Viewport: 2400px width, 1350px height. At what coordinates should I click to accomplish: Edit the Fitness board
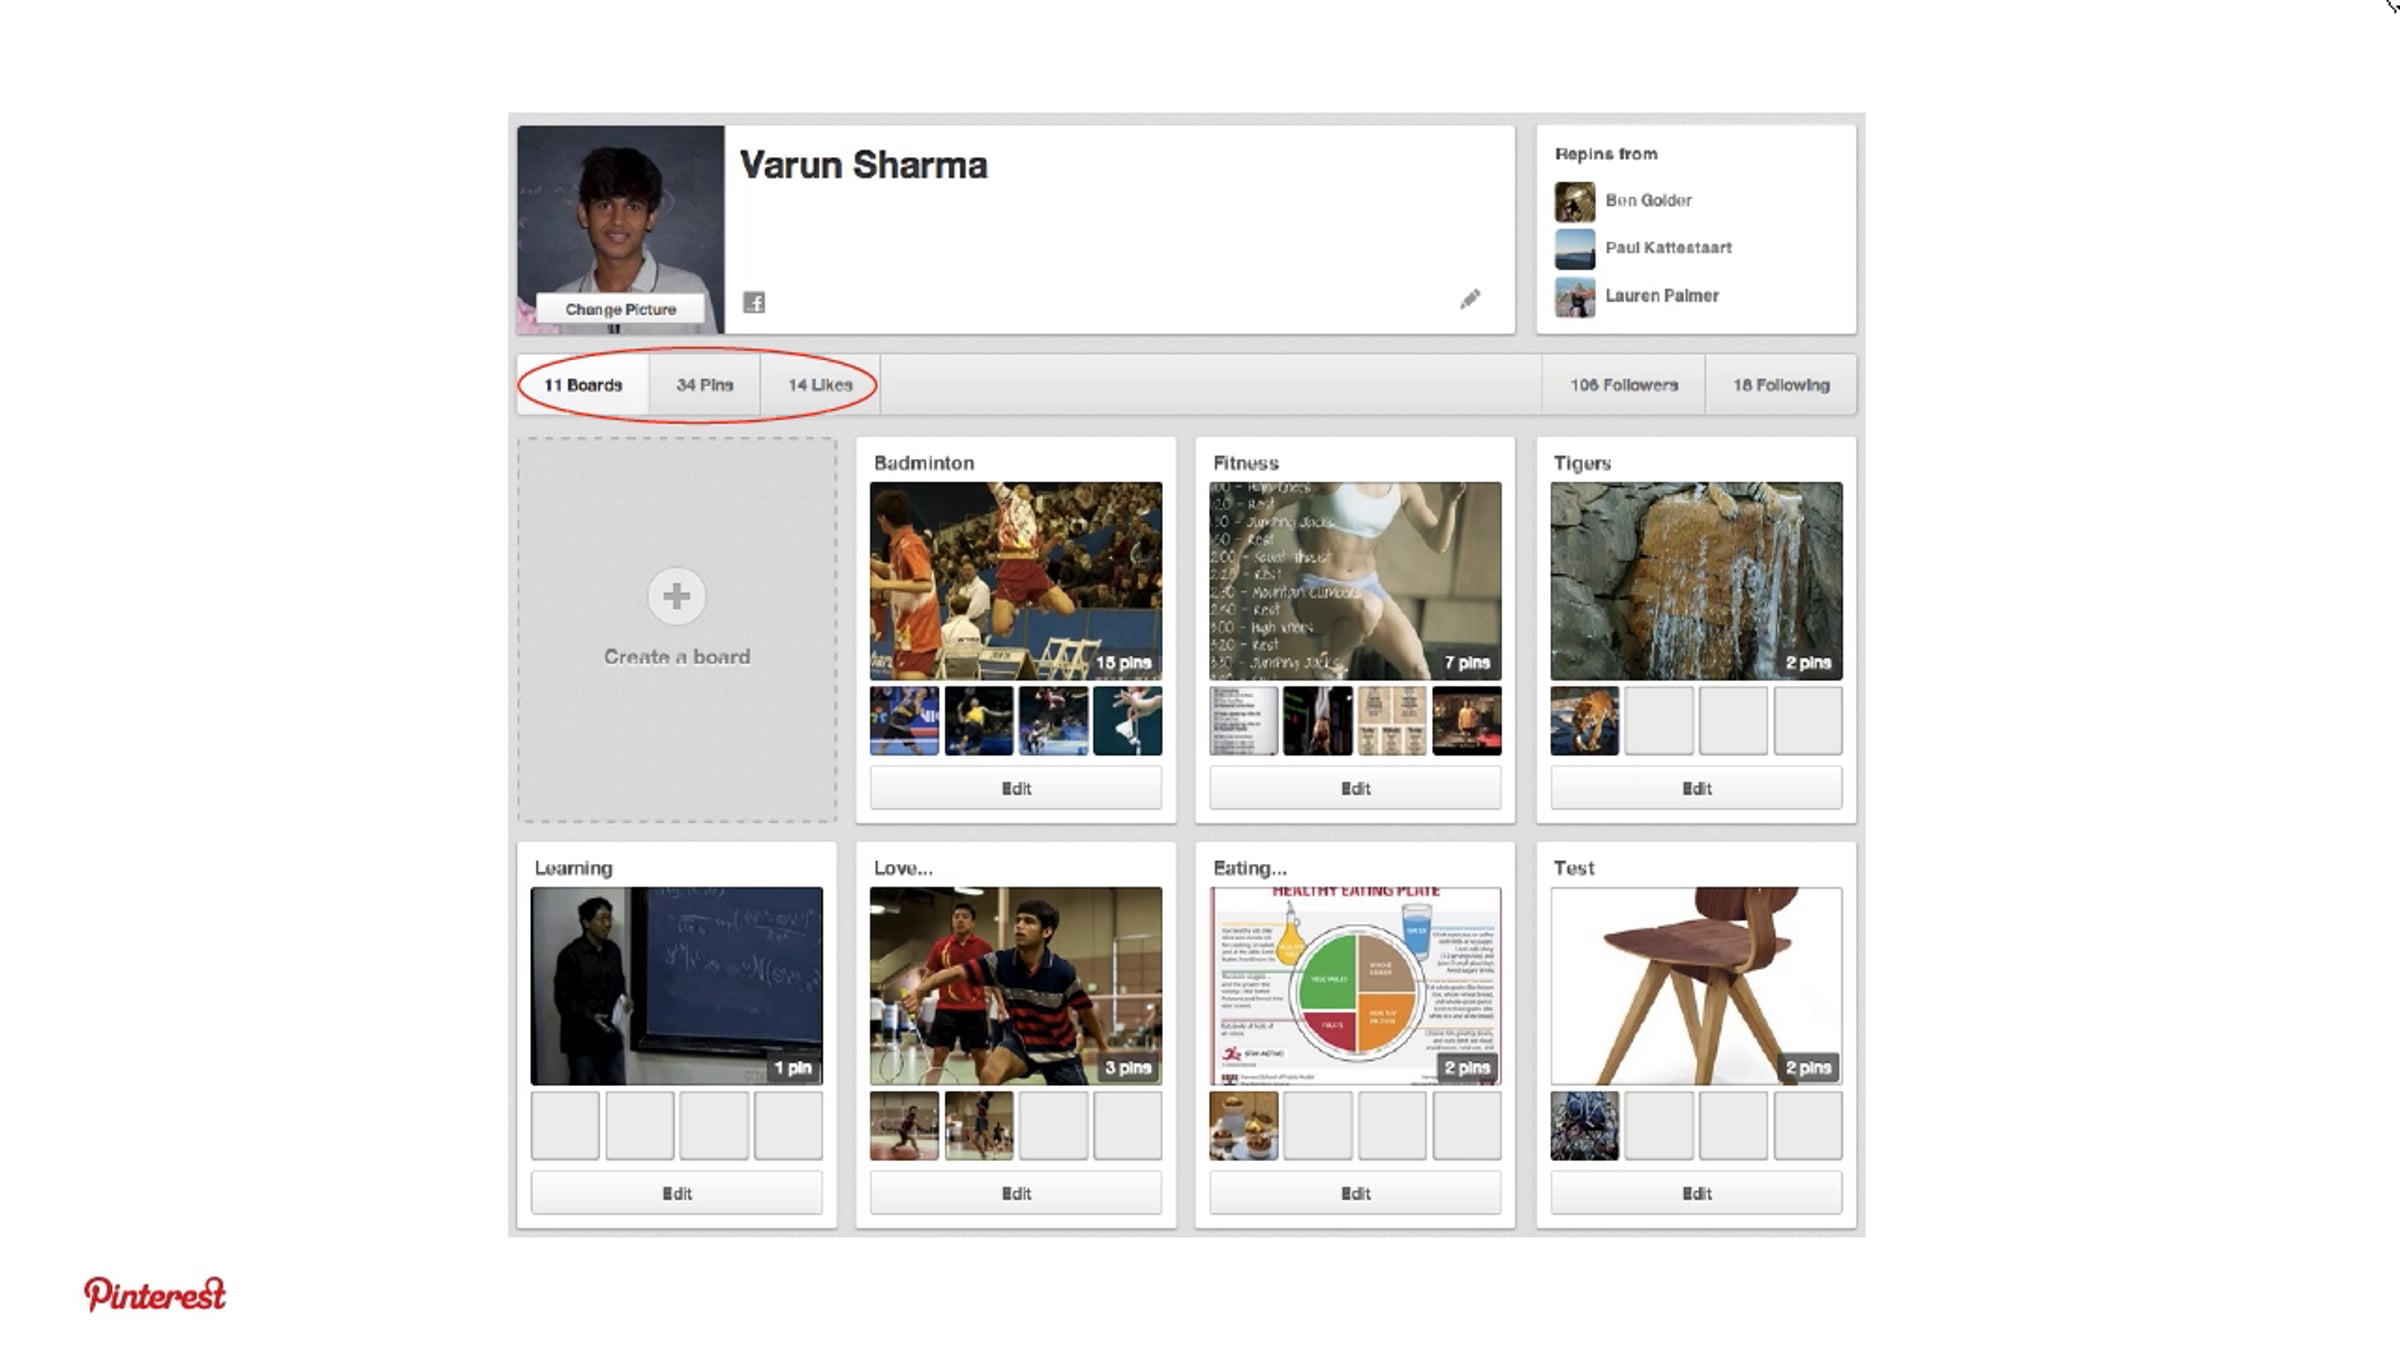[x=1354, y=788]
